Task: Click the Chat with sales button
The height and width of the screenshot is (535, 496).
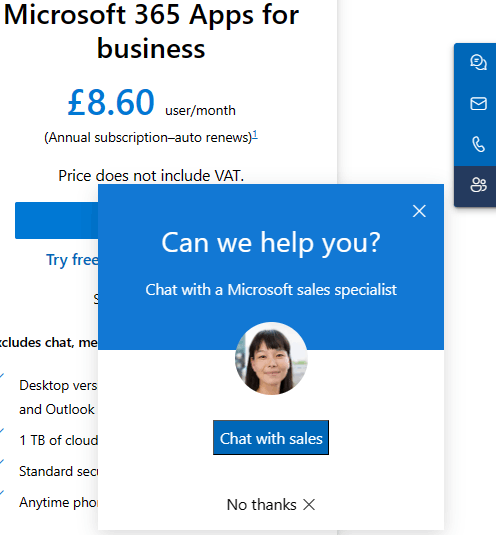Action: click(271, 438)
